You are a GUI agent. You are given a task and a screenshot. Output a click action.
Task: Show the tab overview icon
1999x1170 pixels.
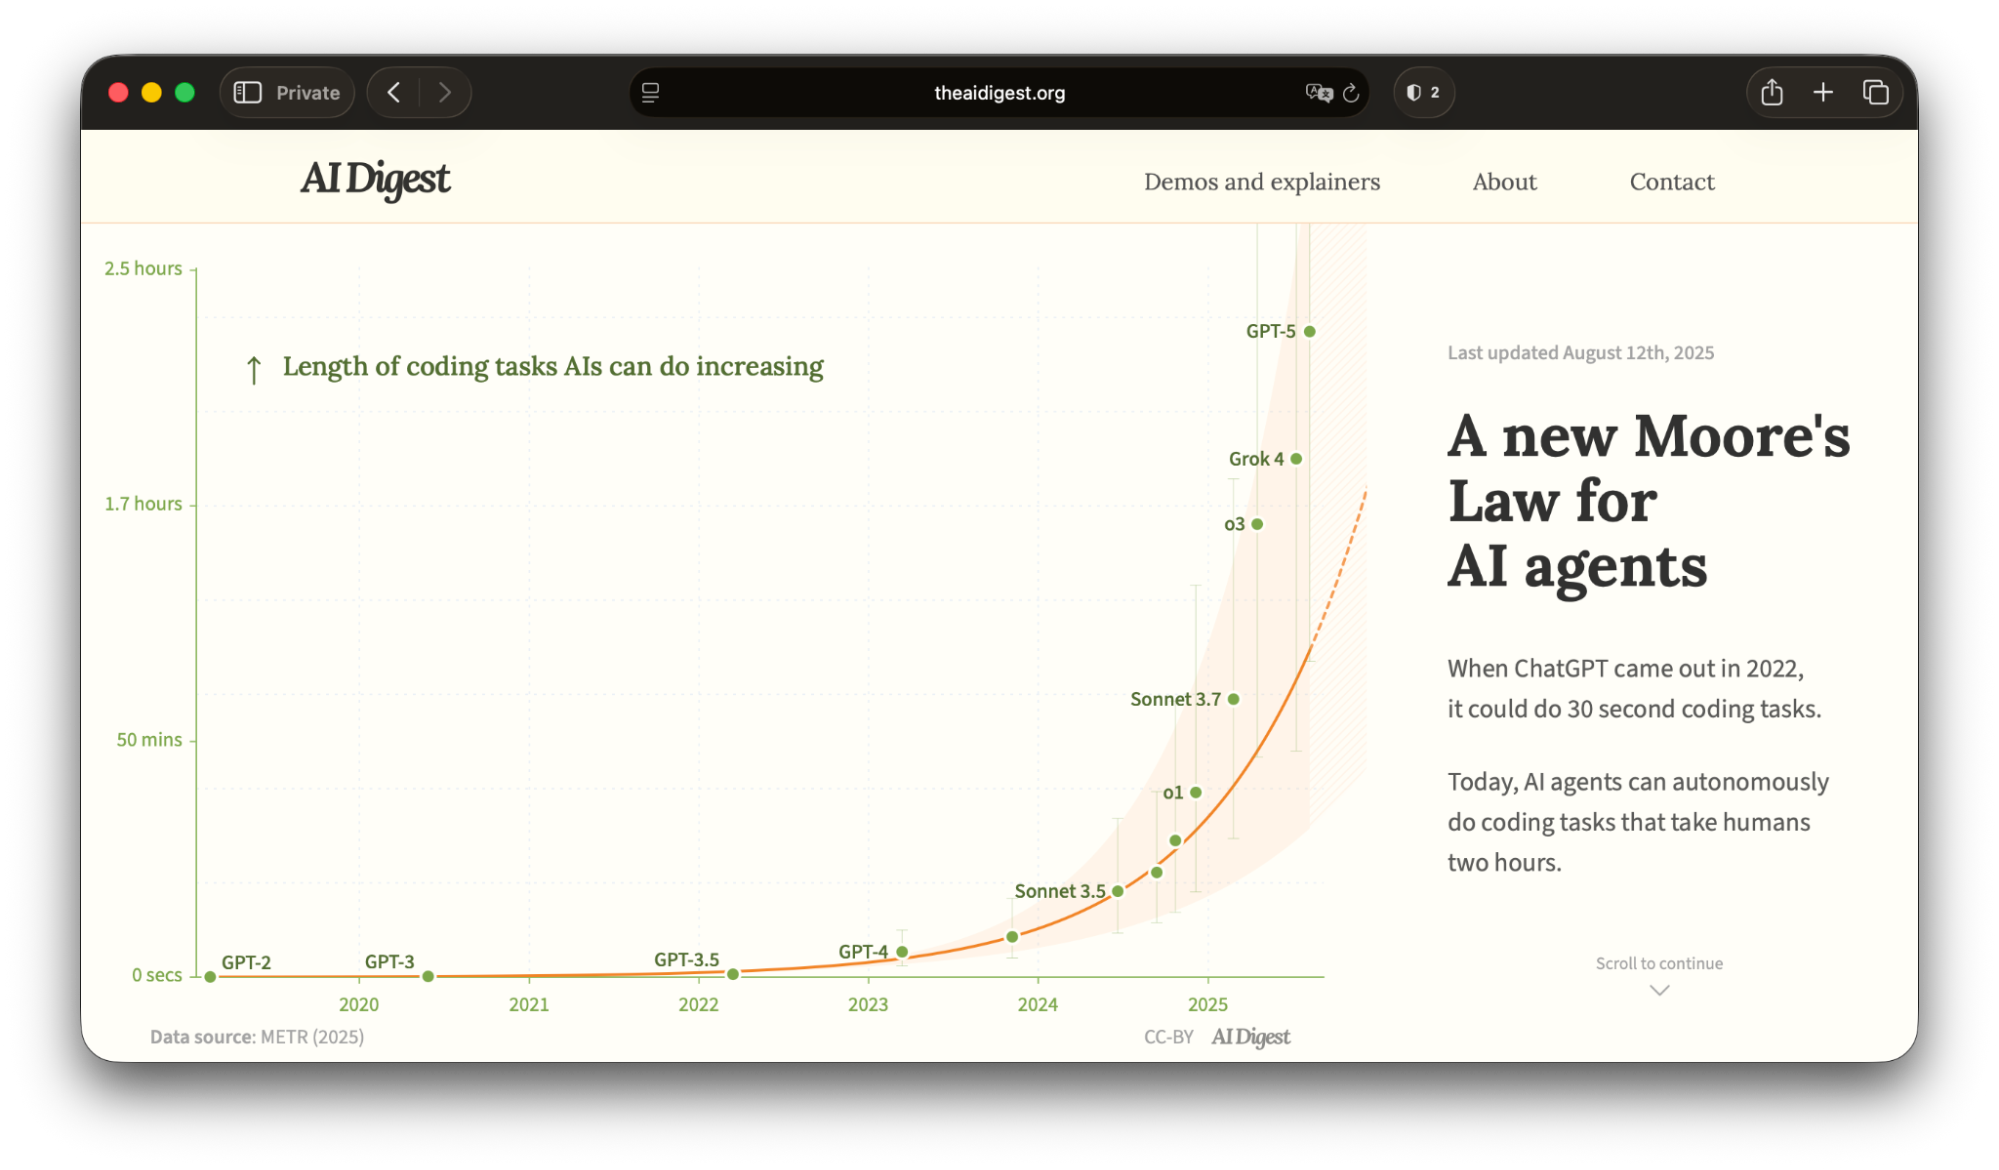pos(1875,93)
